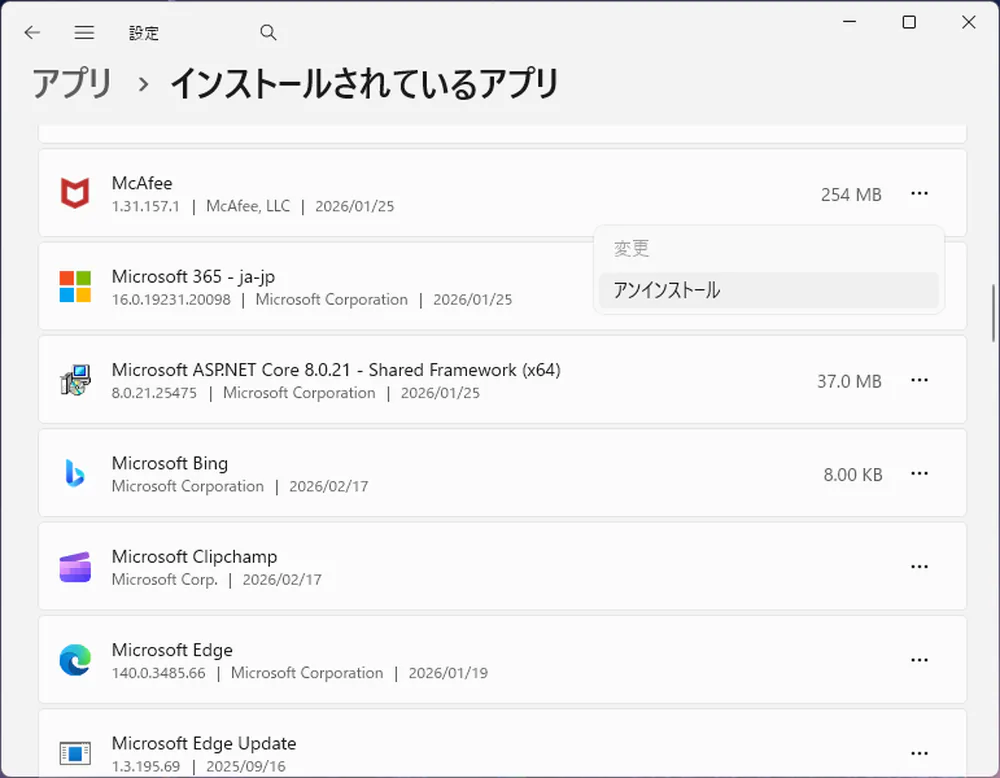
Task: Open more options for Microsoft Bing
Action: (x=919, y=473)
